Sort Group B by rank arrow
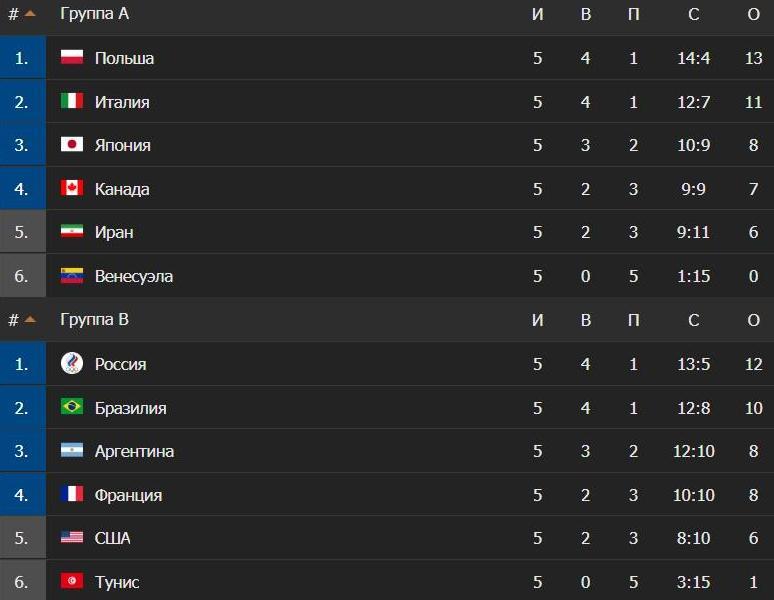 tap(30, 320)
